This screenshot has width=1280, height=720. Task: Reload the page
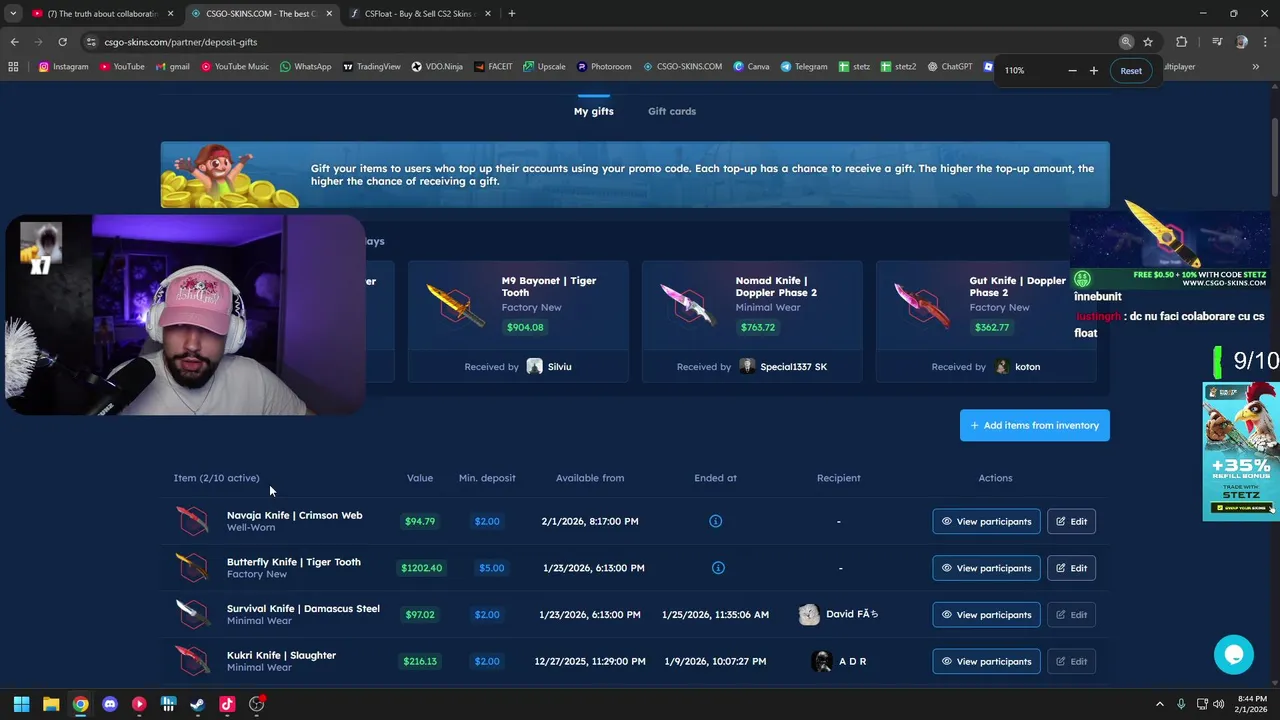(62, 42)
